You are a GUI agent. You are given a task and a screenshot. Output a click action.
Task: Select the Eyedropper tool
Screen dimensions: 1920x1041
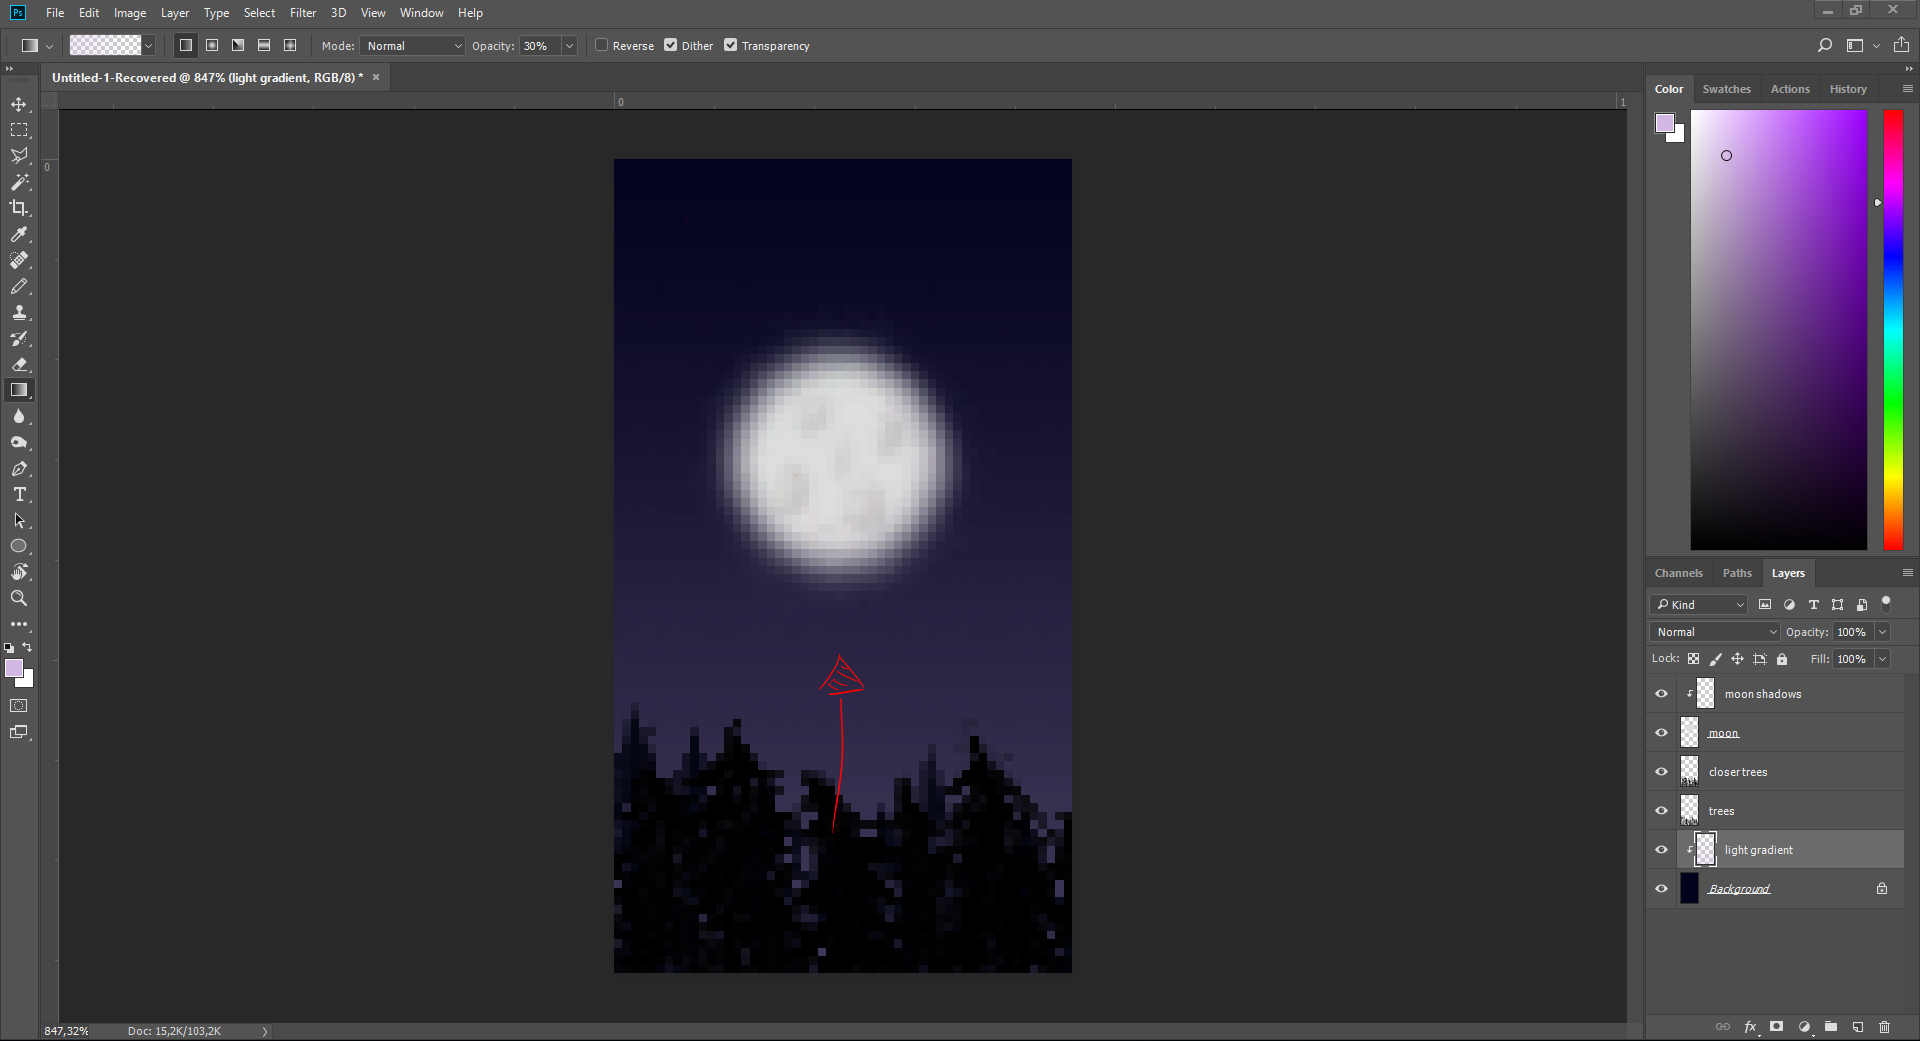(19, 234)
